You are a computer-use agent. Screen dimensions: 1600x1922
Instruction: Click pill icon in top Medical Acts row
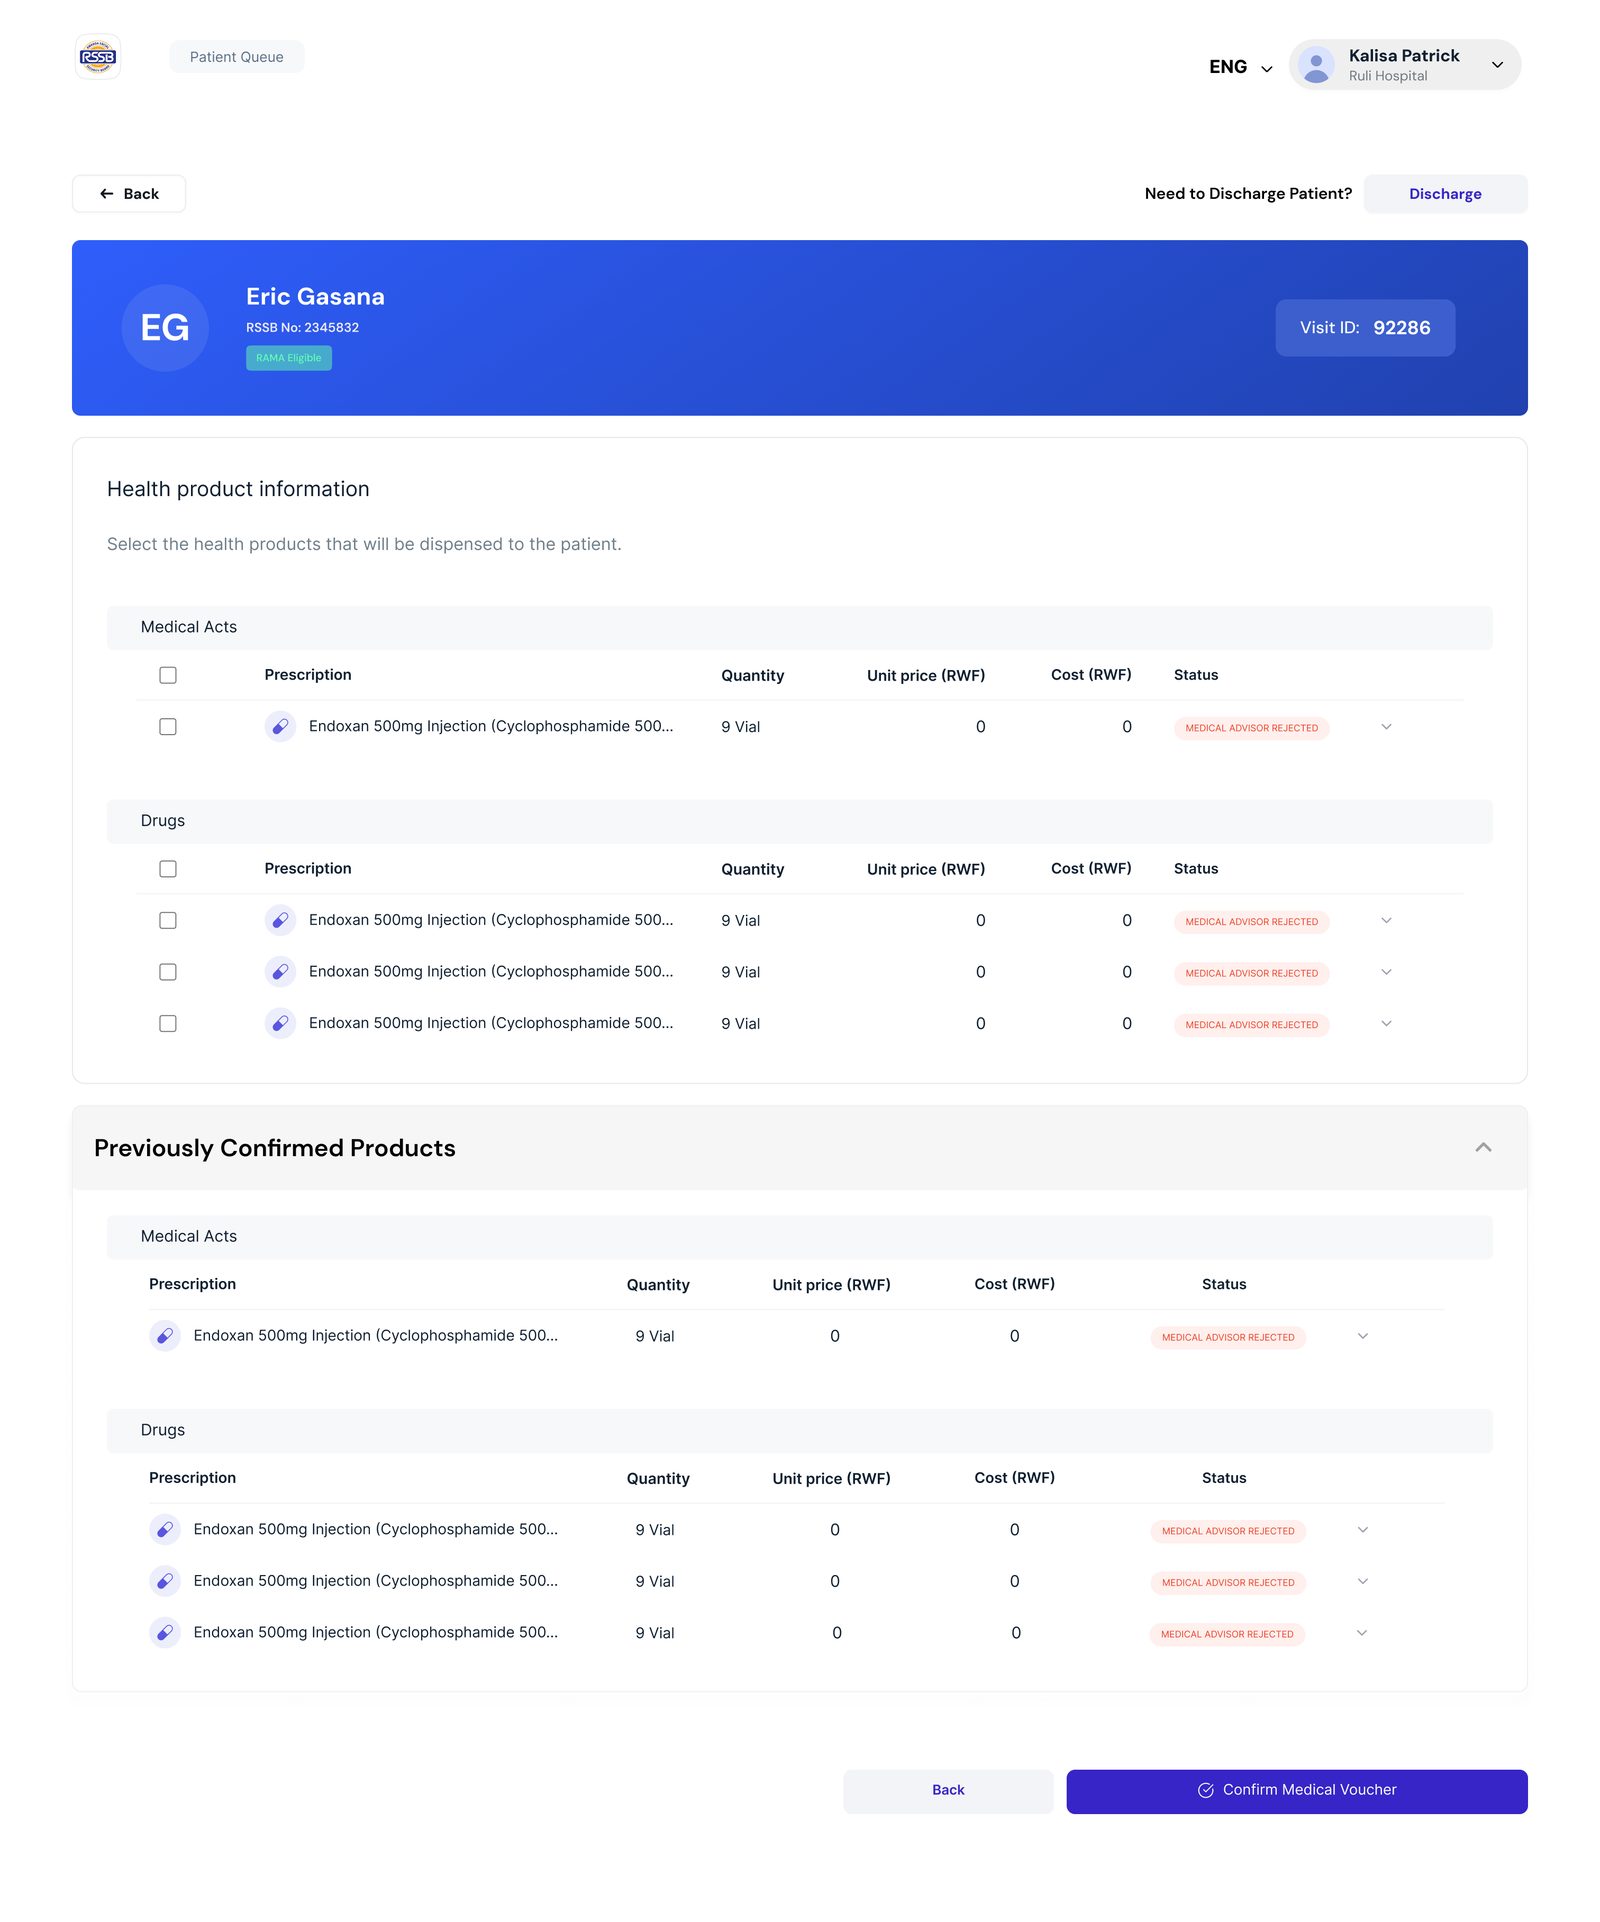280,727
